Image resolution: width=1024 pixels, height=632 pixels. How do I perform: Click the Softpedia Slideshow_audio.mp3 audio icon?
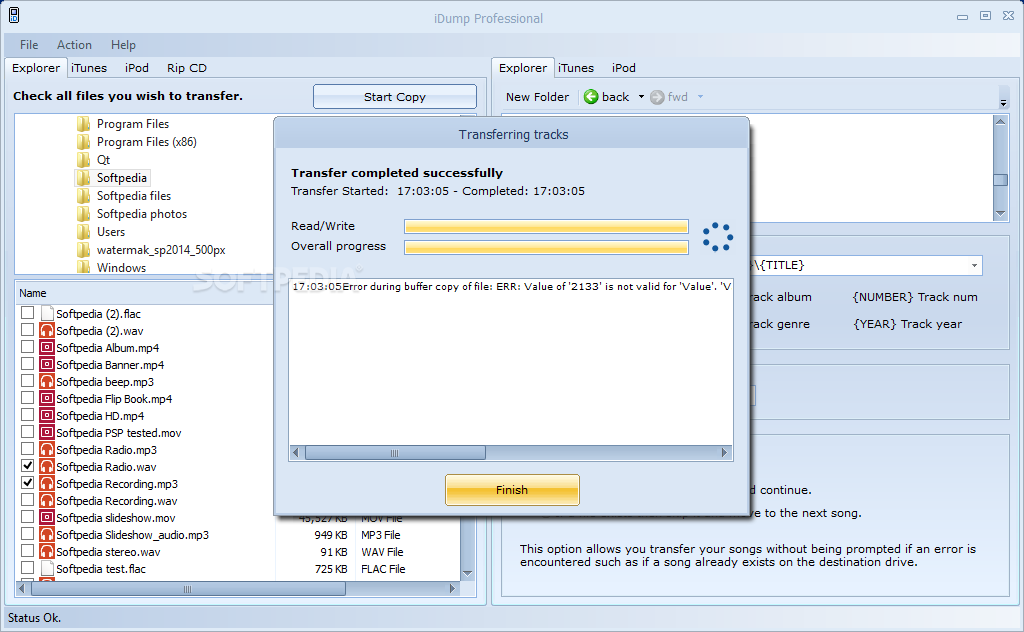pyautogui.click(x=46, y=534)
